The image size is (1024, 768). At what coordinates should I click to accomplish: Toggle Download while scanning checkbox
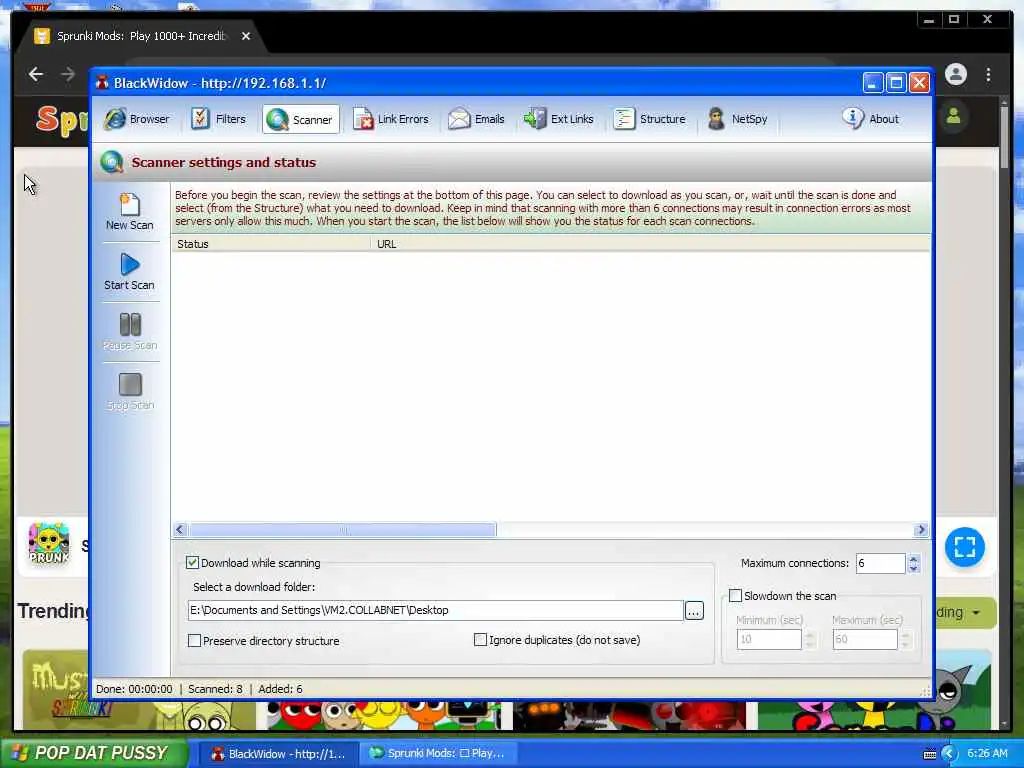[192, 562]
